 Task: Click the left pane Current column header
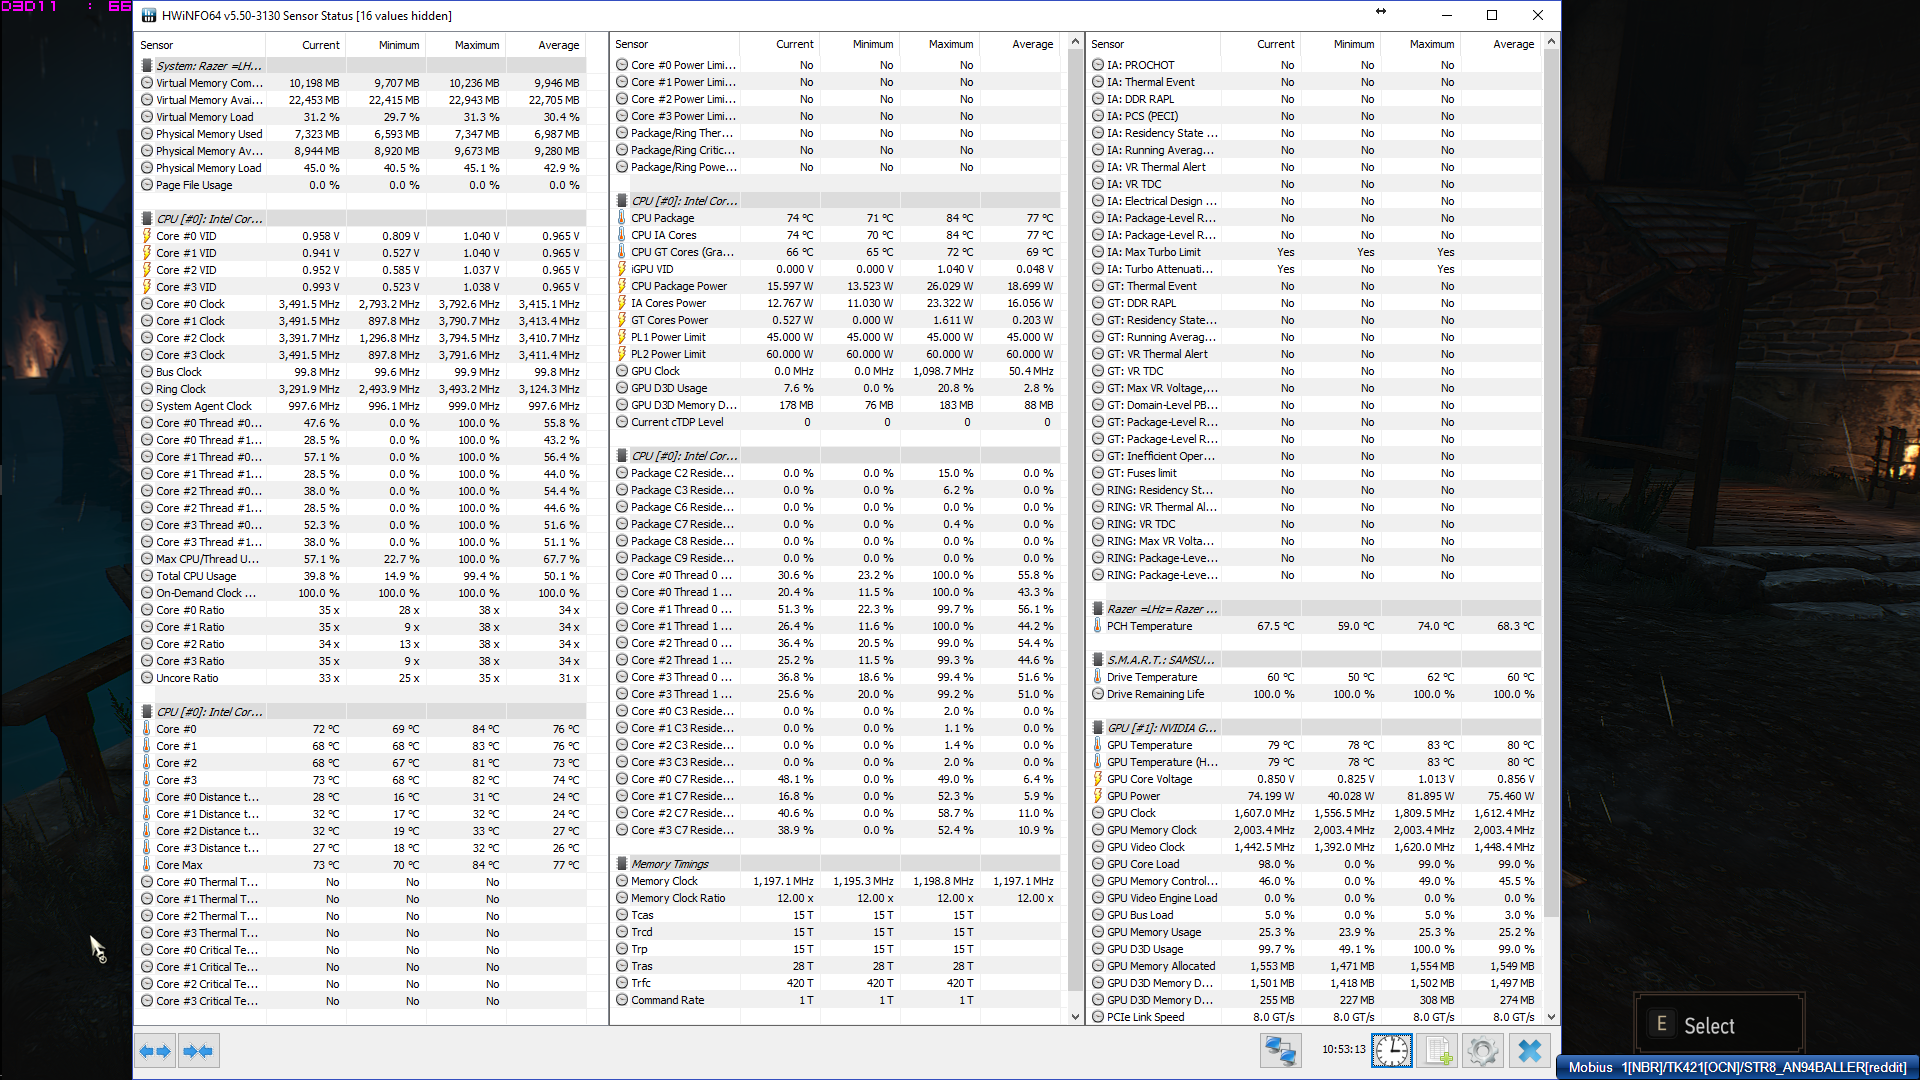coord(306,45)
